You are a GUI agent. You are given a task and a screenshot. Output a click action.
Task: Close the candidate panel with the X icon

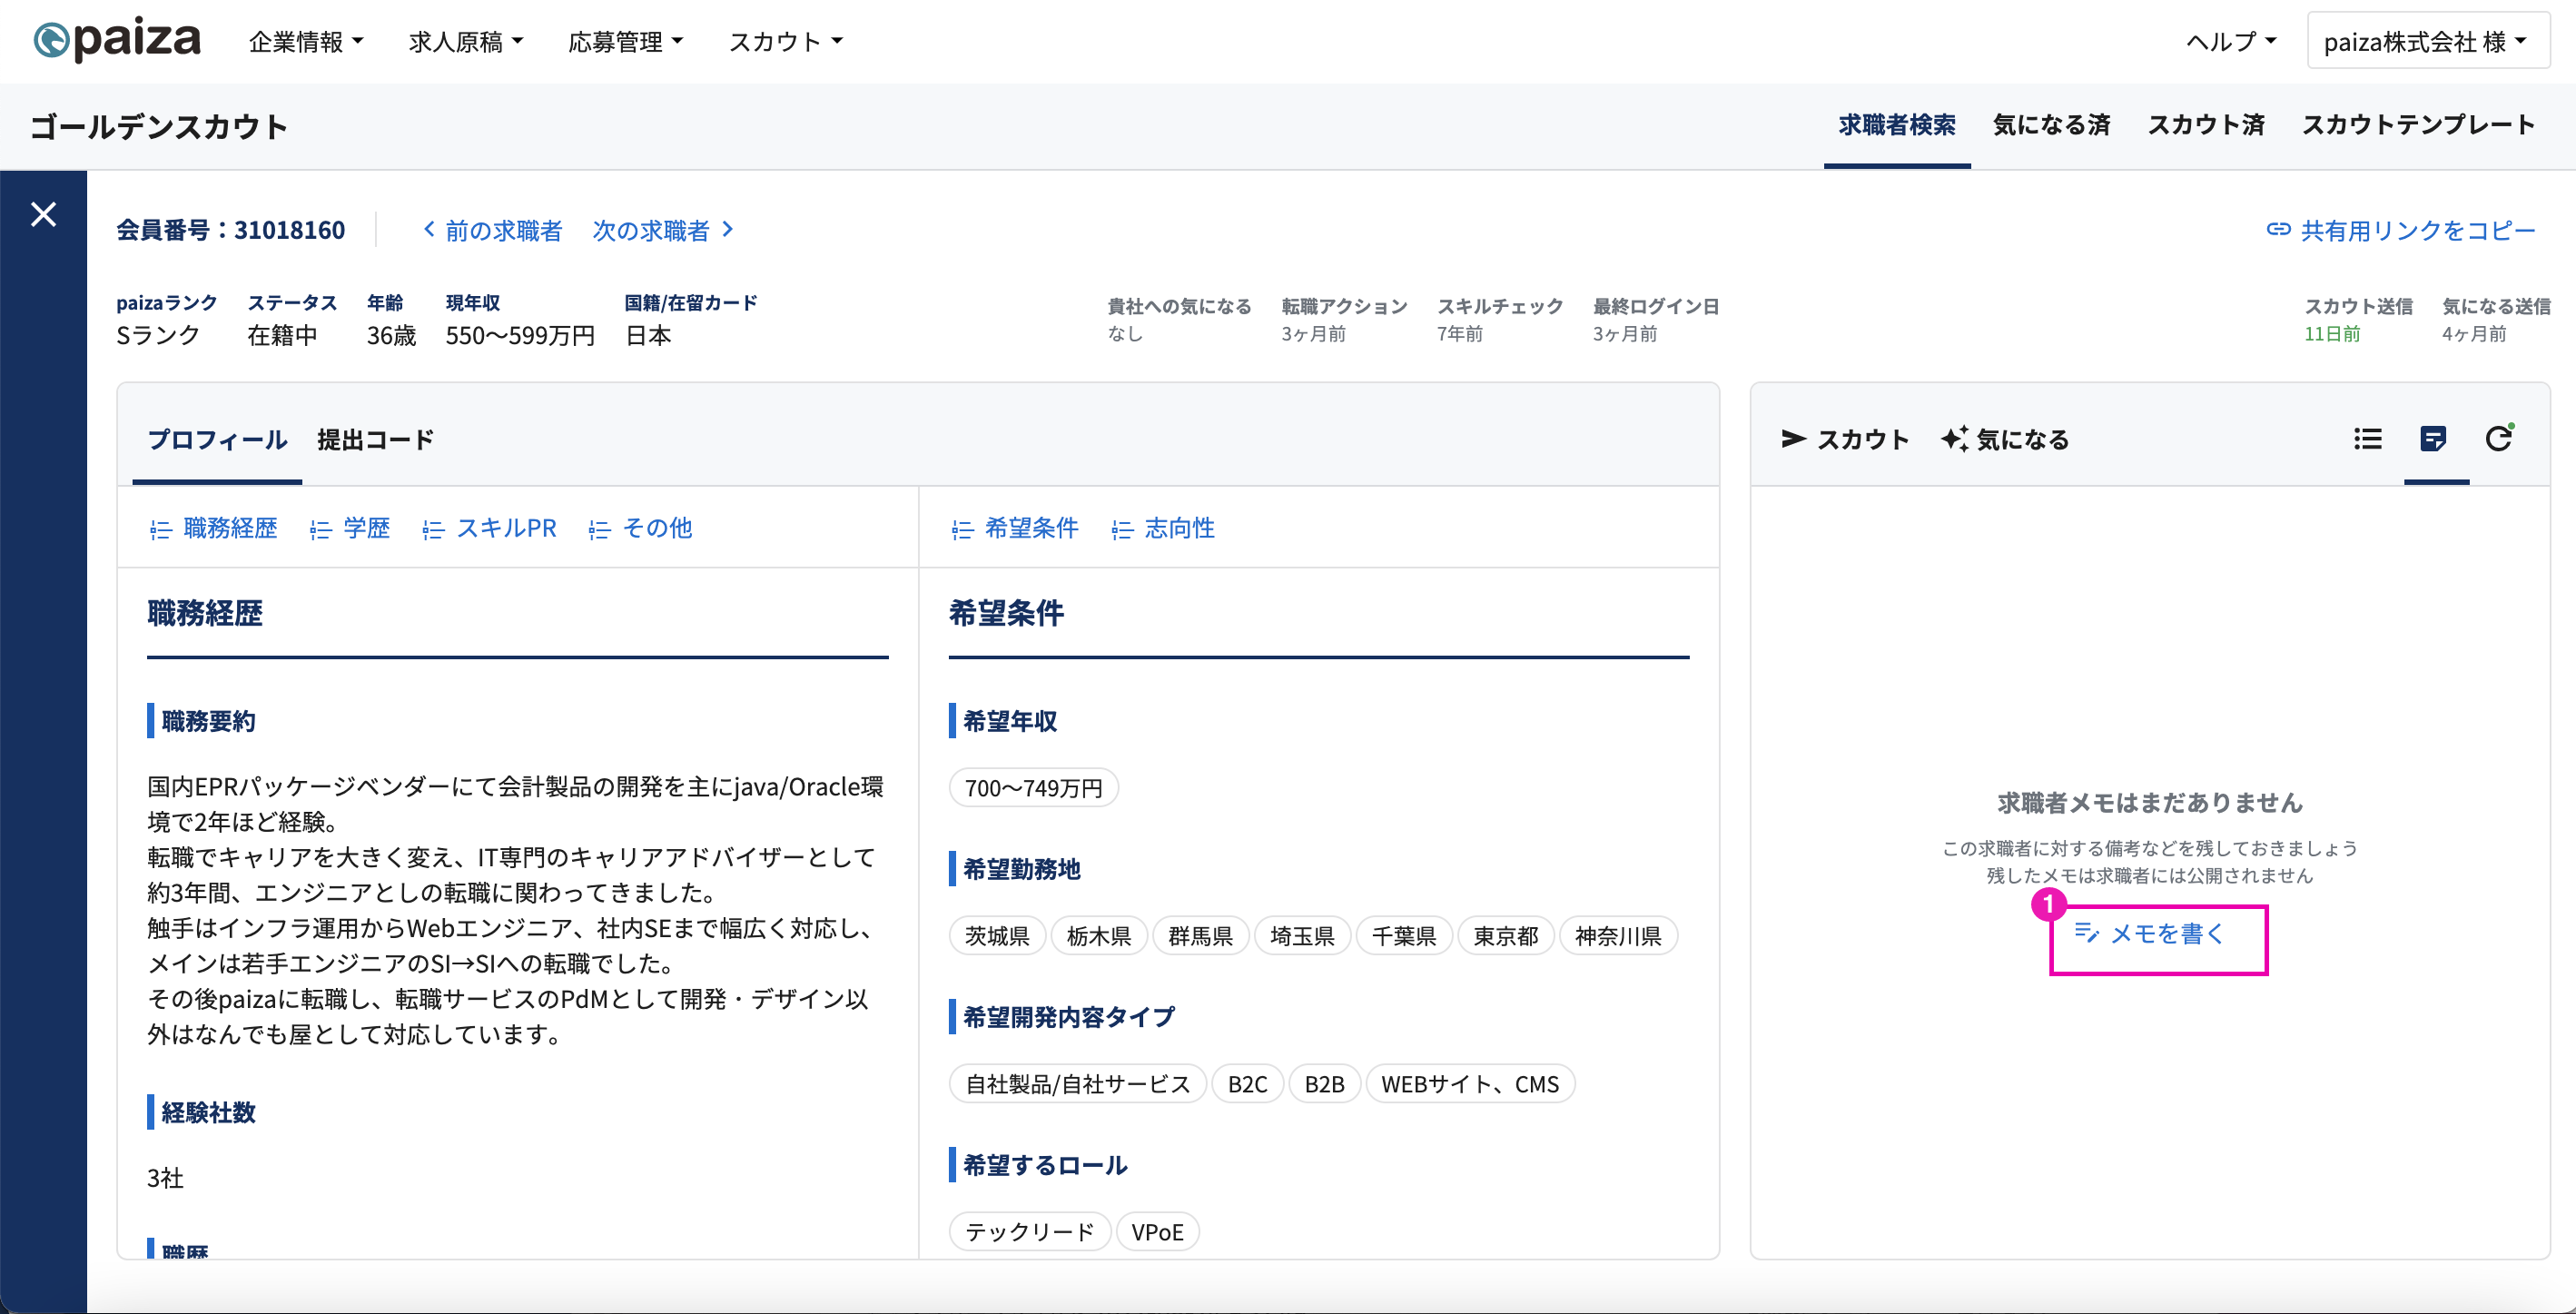click(43, 214)
